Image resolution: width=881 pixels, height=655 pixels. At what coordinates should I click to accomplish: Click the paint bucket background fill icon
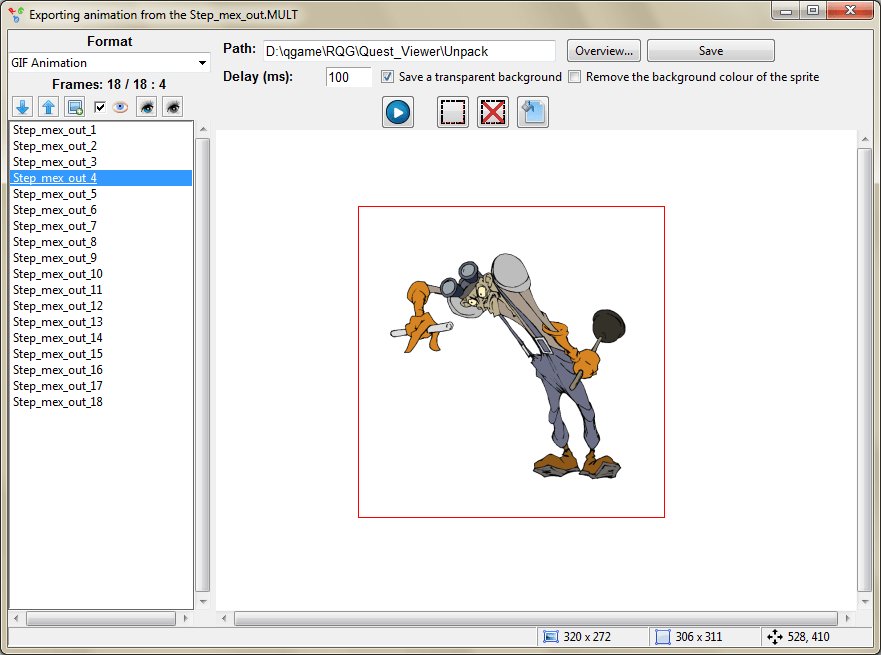point(533,112)
